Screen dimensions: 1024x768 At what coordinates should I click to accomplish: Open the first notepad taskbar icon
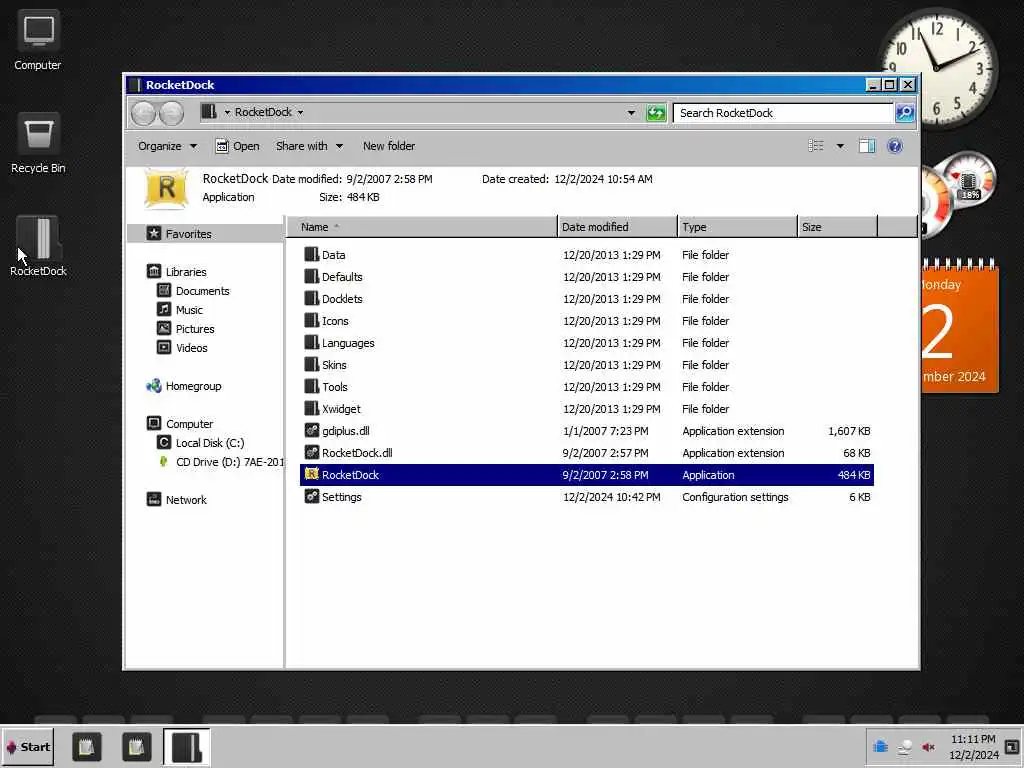[86, 747]
